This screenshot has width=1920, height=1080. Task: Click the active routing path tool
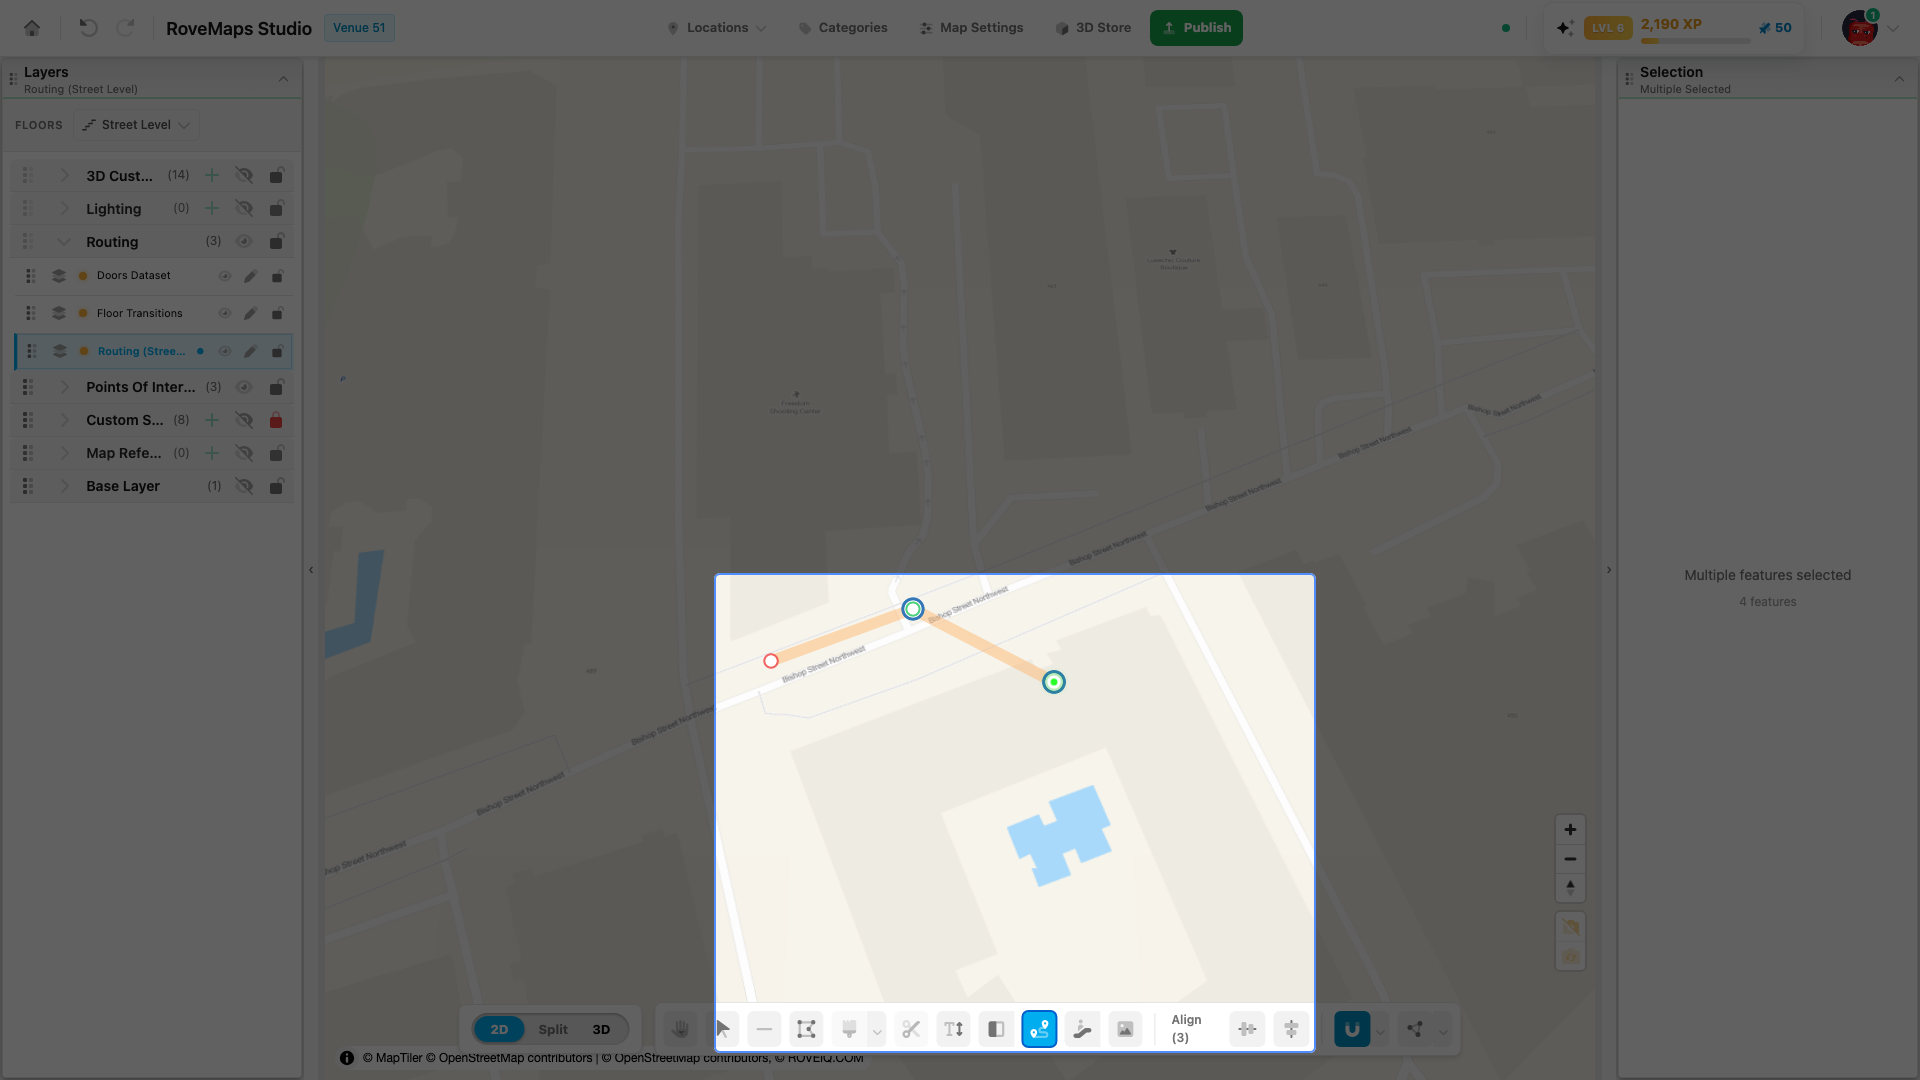pyautogui.click(x=1039, y=1029)
